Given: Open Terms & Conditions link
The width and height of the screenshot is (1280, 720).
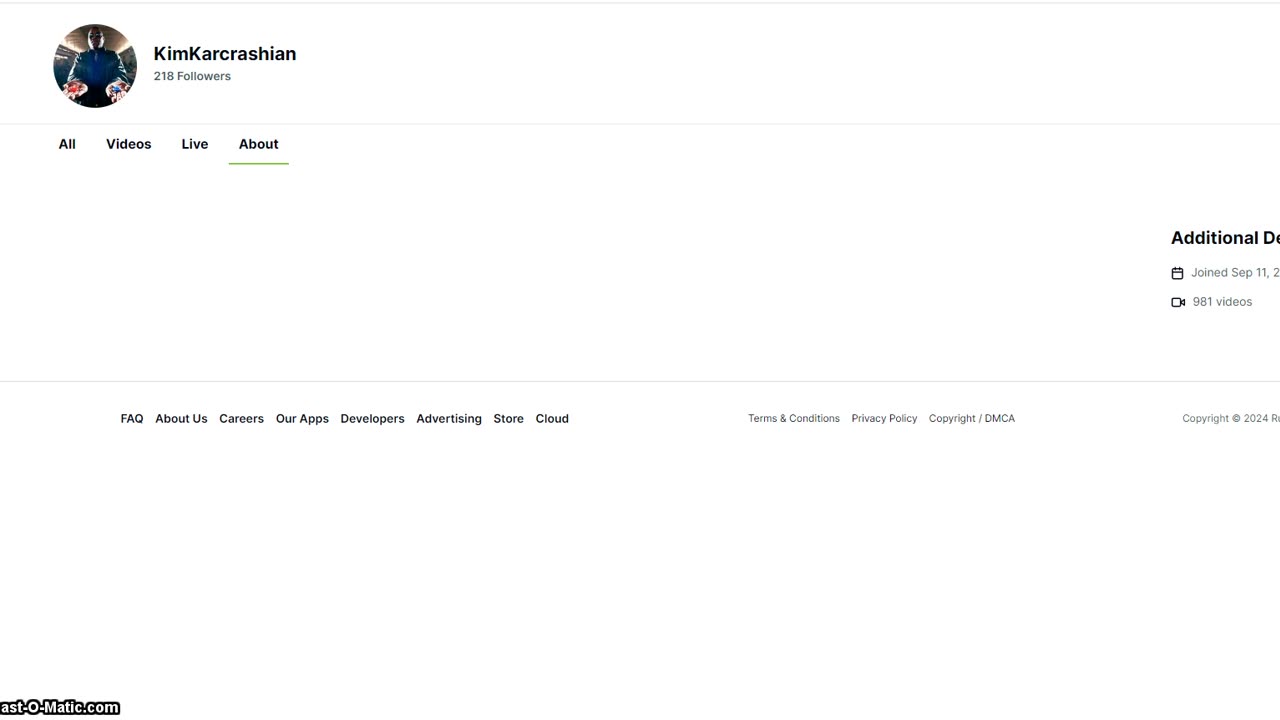Looking at the screenshot, I should (794, 419).
